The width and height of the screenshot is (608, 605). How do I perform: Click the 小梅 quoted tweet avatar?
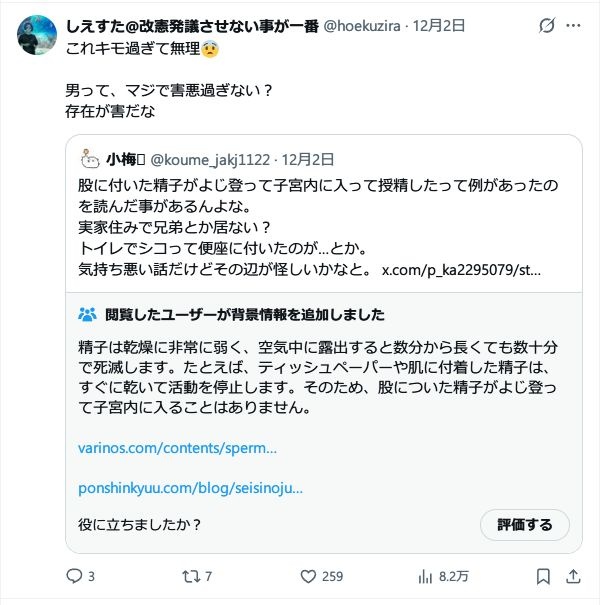pos(89,159)
